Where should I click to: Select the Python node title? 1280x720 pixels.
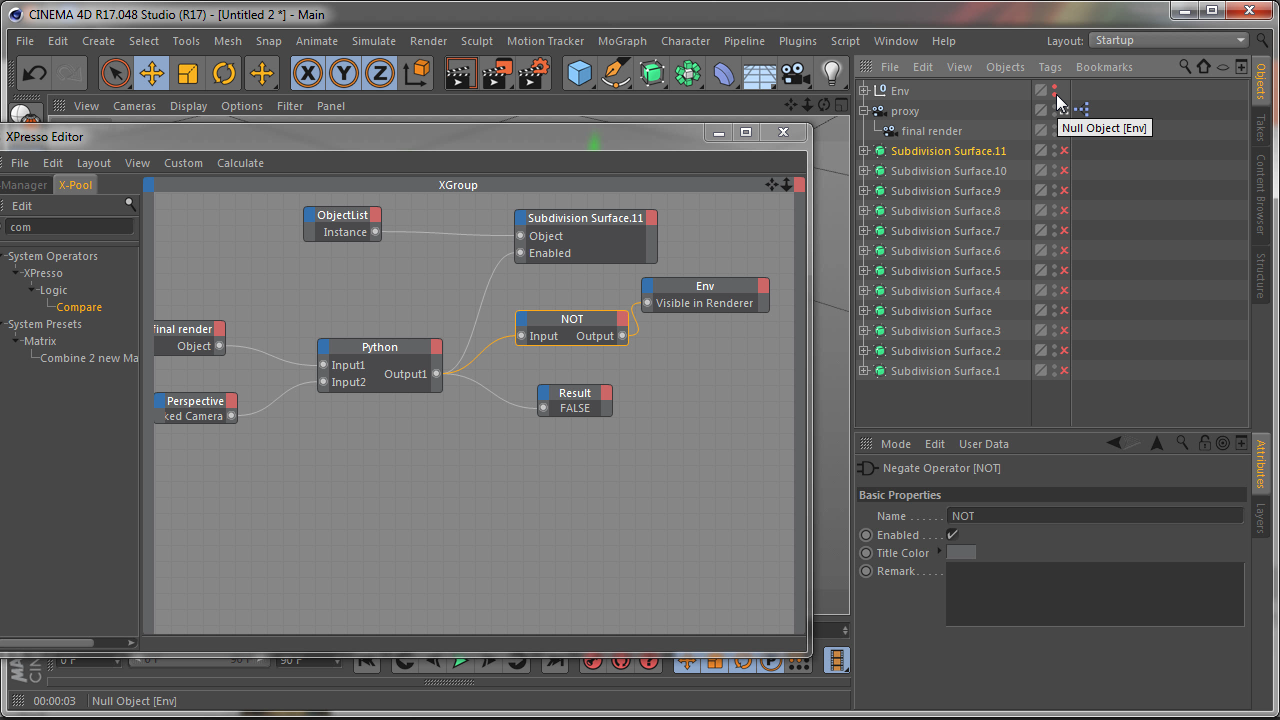380,347
